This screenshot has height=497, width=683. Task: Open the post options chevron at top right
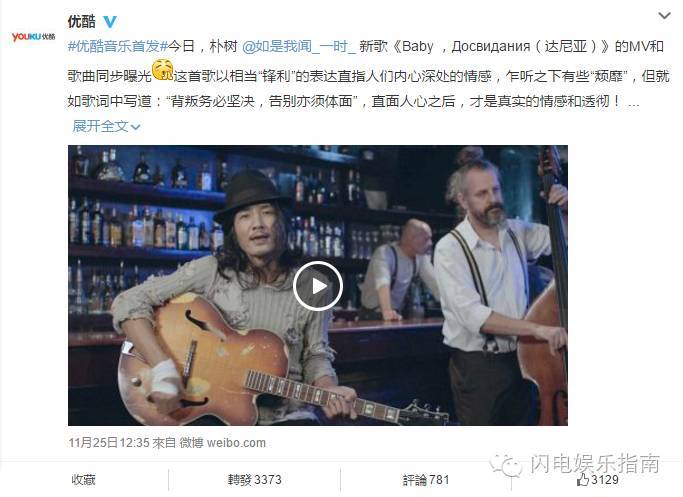click(x=664, y=16)
